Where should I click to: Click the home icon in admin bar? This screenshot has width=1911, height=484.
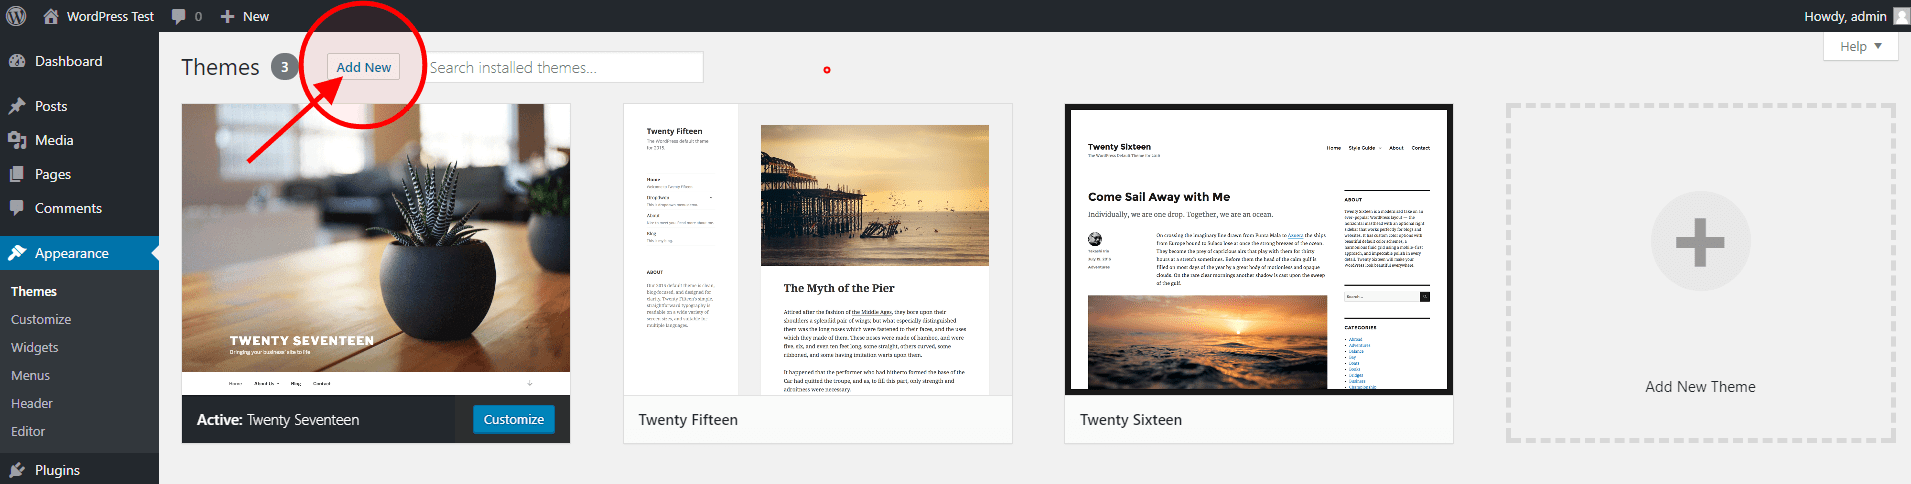[51, 16]
